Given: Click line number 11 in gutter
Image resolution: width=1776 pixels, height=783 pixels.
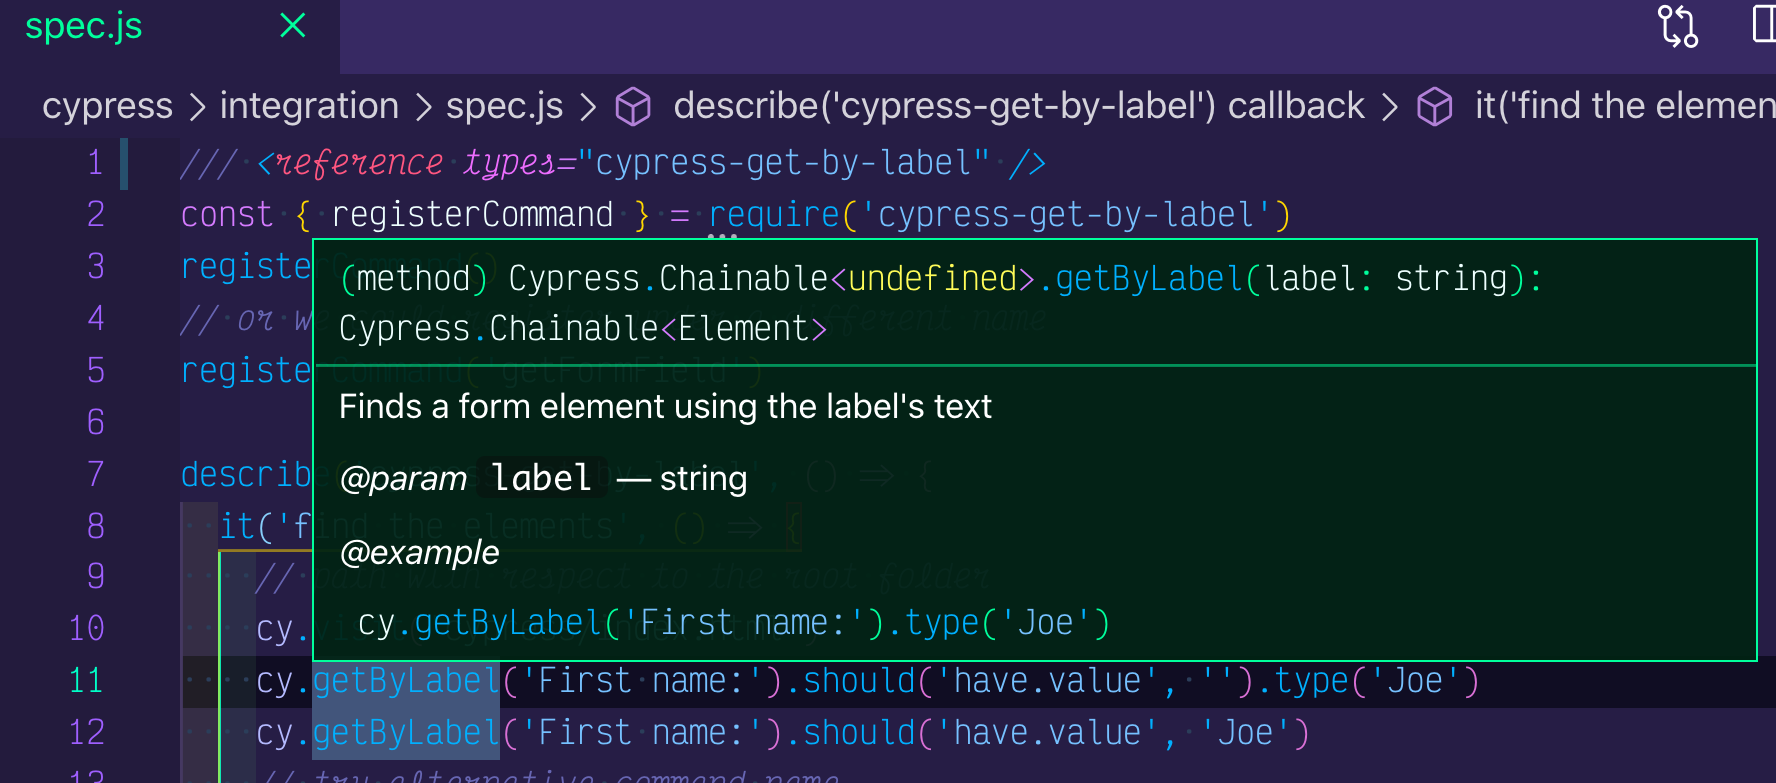Looking at the screenshot, I should (x=87, y=681).
